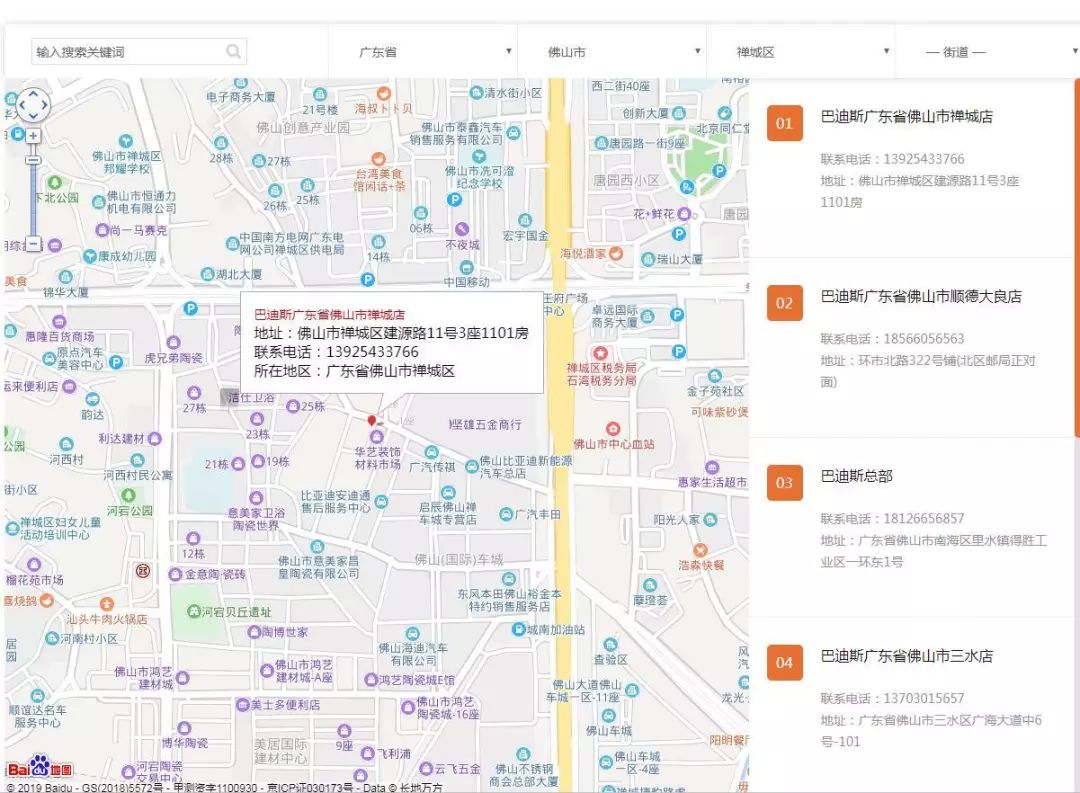Image resolution: width=1080 pixels, height=793 pixels.
Task: Click the search magnifier icon
Action: 233,51
